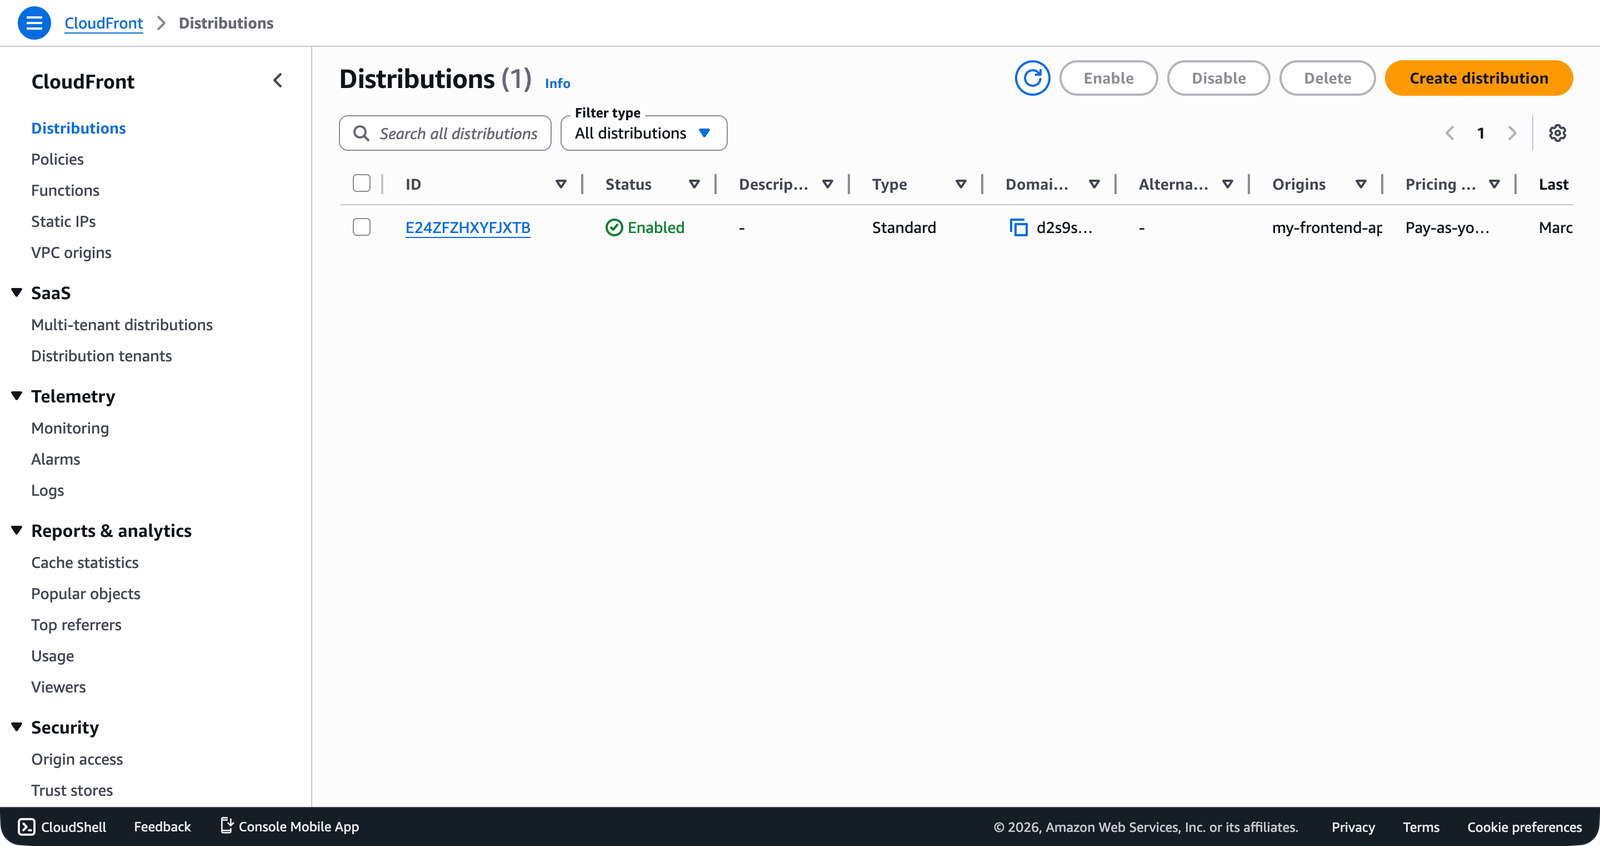
Task: Open Popular objects report
Action: click(86, 594)
